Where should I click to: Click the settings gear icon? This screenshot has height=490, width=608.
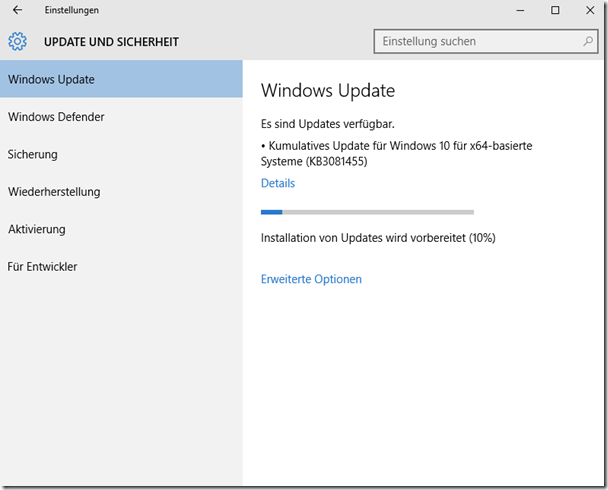click(17, 41)
